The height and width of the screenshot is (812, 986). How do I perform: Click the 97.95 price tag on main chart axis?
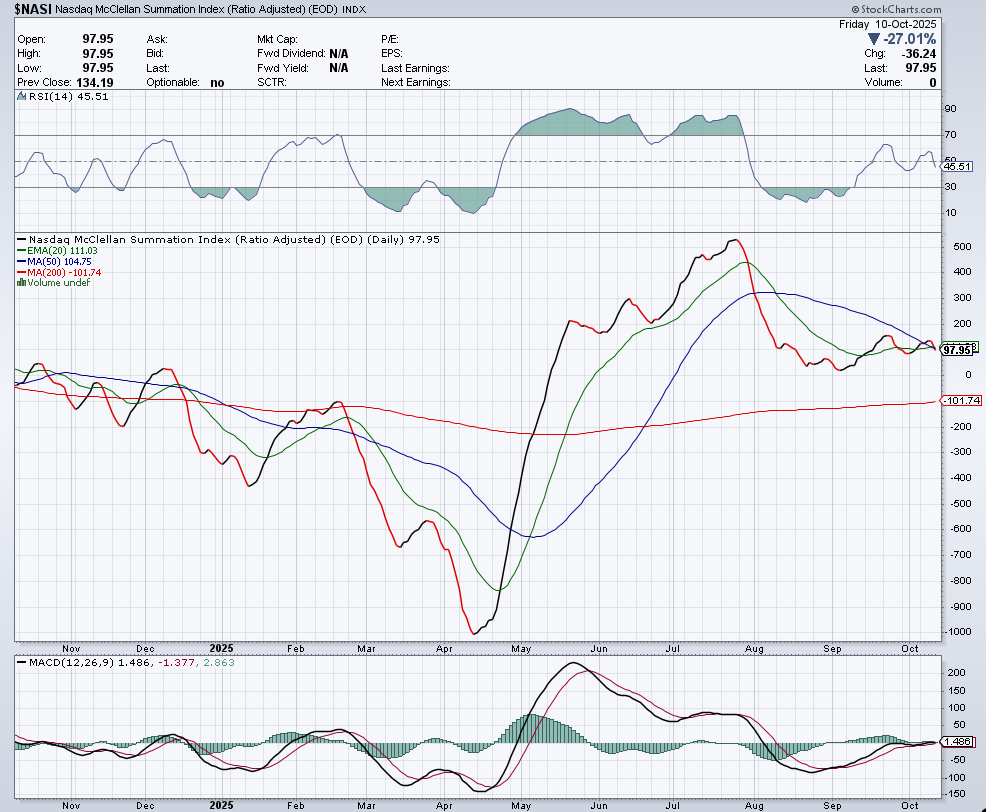click(958, 350)
